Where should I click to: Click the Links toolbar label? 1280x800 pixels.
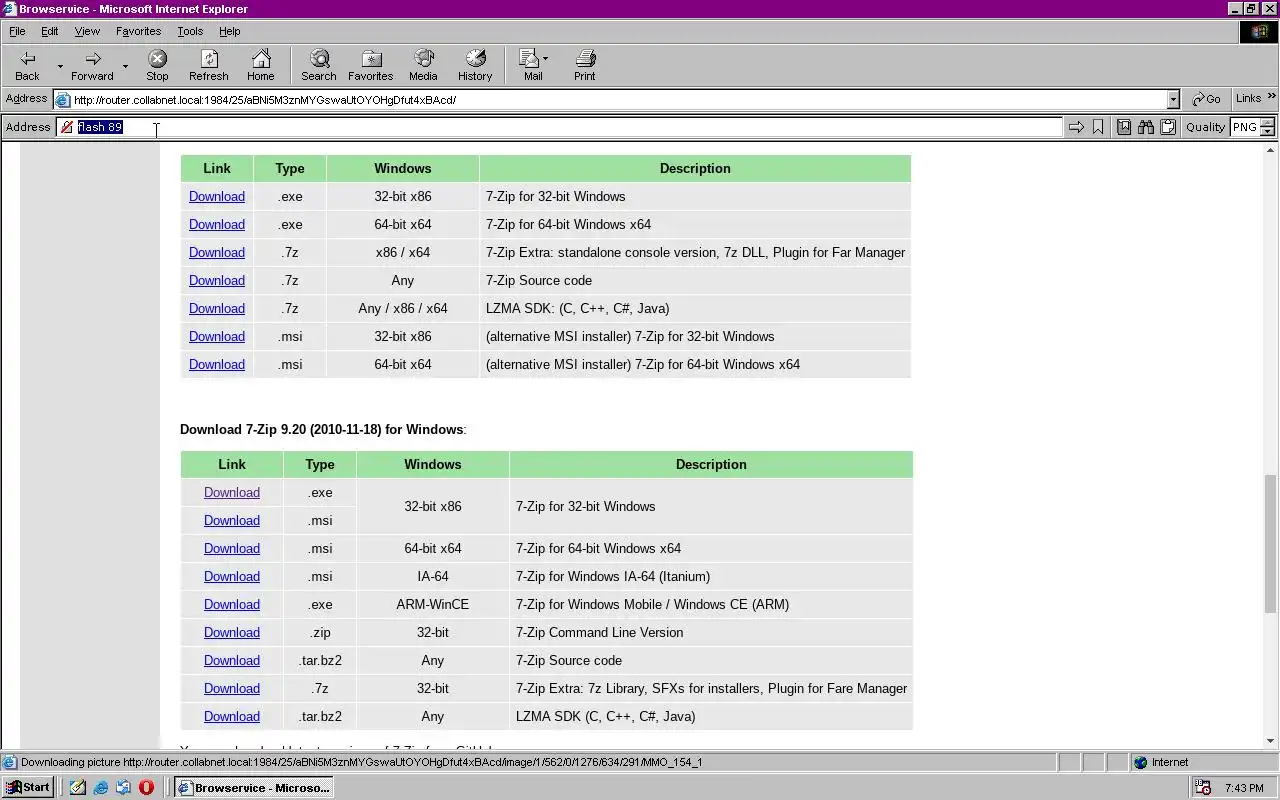[x=1248, y=98]
